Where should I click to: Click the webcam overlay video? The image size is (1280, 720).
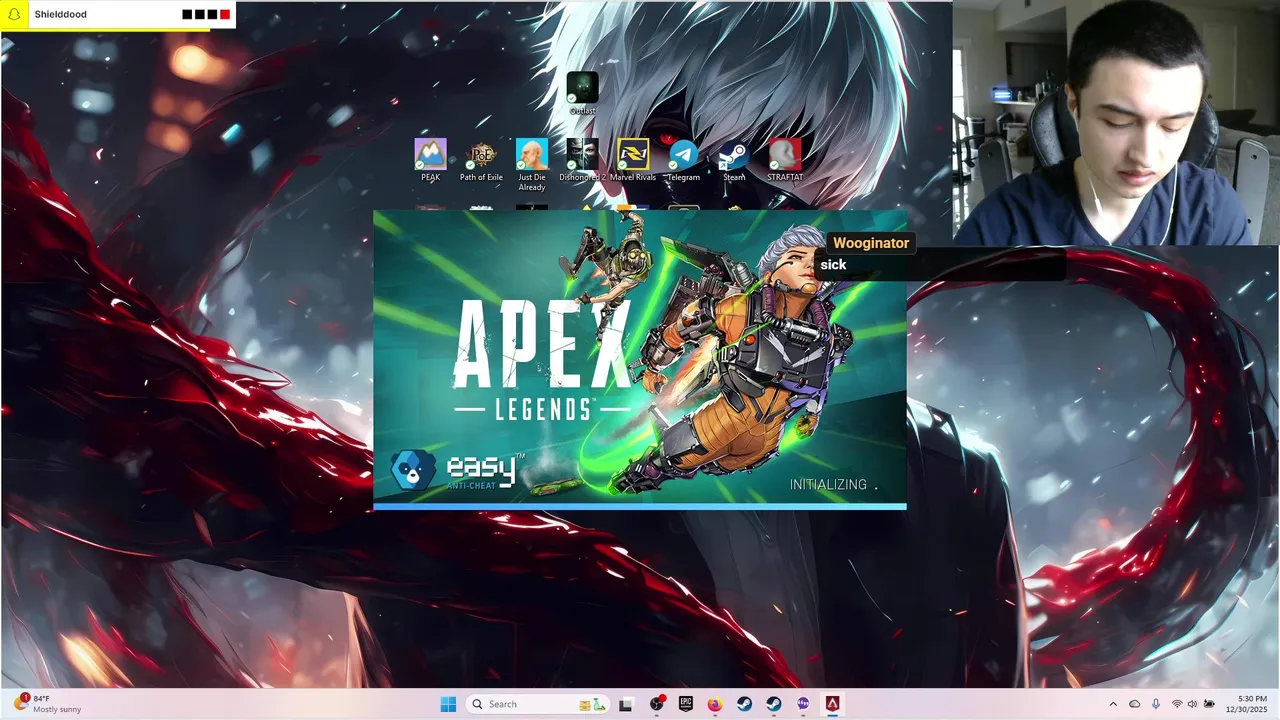tap(1116, 122)
